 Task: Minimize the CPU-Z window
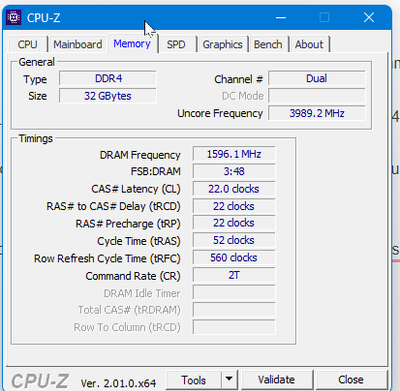[281, 17]
